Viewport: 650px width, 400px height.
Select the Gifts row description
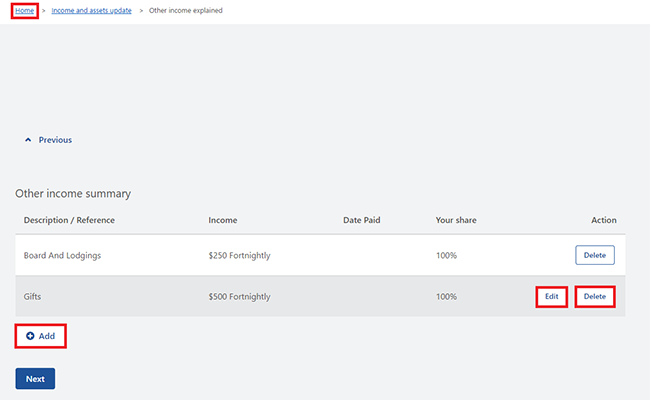click(x=35, y=297)
